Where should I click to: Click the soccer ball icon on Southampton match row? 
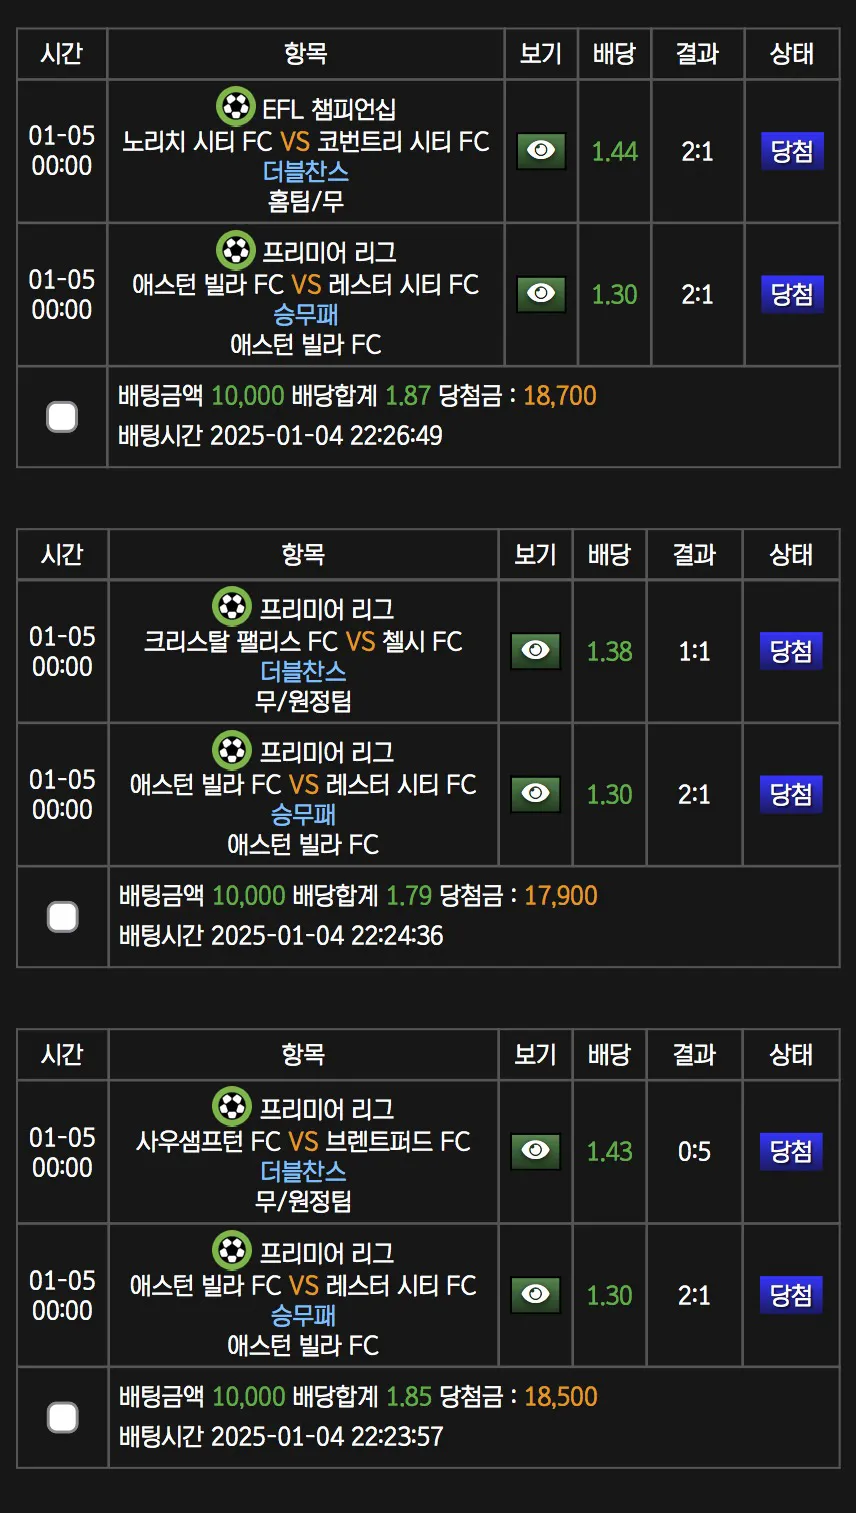pos(232,1108)
